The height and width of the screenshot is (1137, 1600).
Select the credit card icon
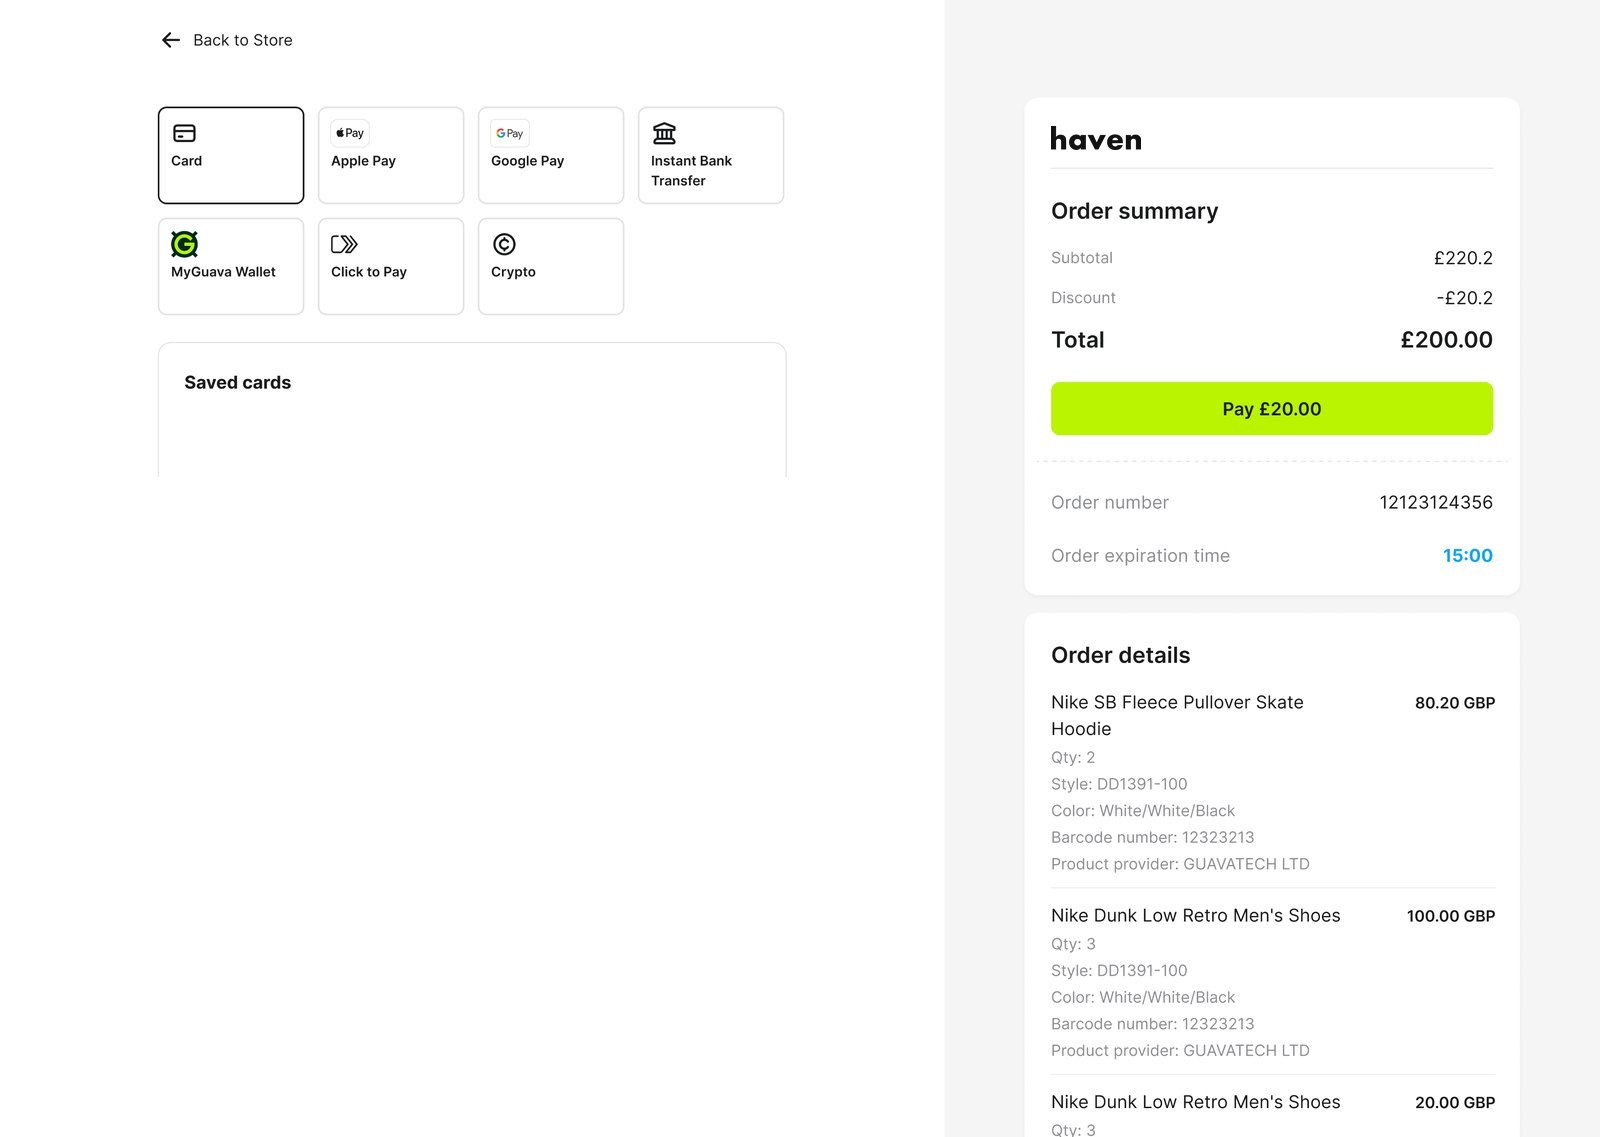[184, 133]
